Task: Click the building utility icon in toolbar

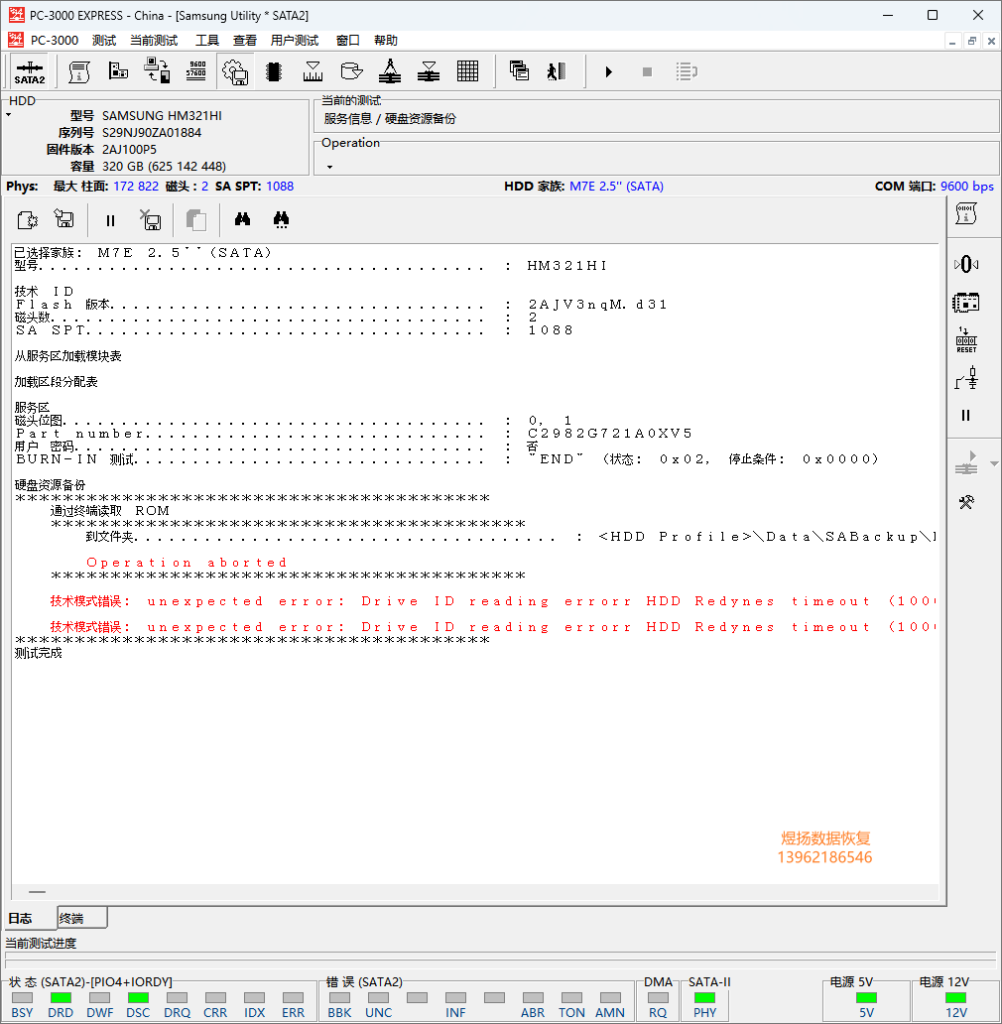Action: [118, 71]
